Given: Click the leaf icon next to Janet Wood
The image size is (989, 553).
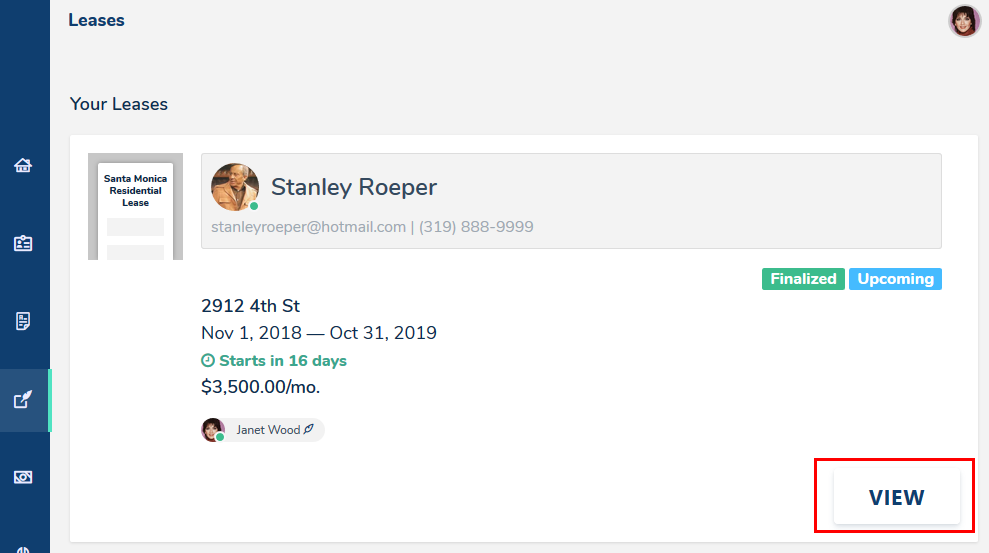Looking at the screenshot, I should point(309,430).
